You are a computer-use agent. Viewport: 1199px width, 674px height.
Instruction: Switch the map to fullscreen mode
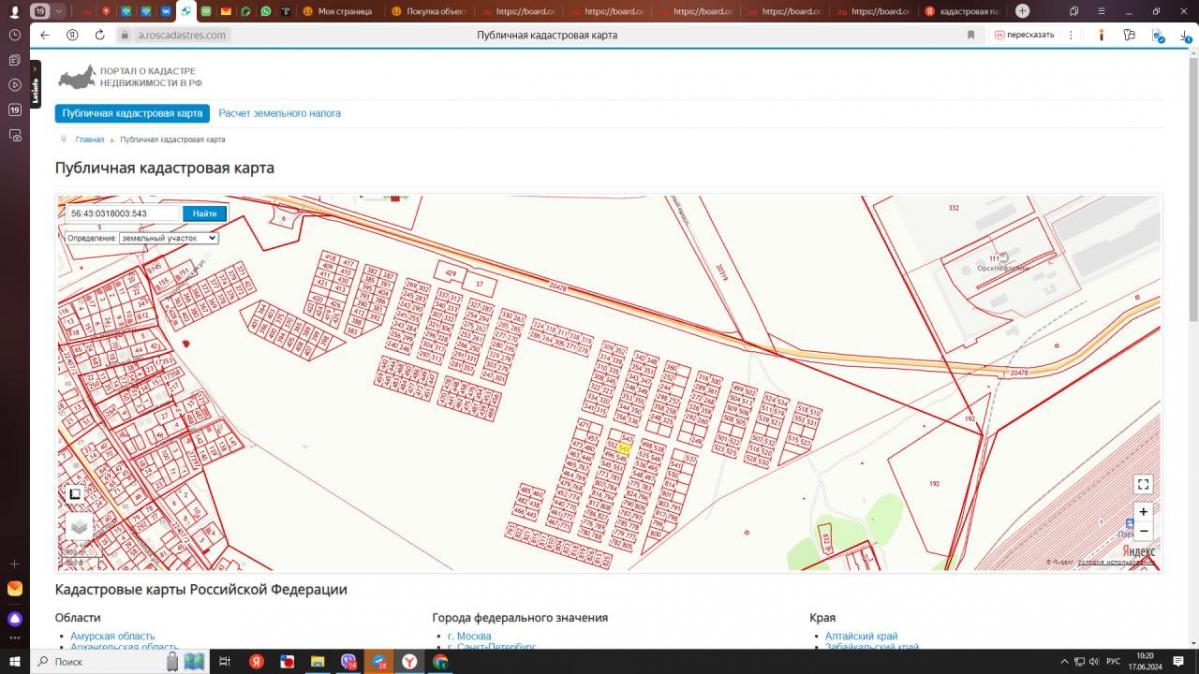point(1143,485)
